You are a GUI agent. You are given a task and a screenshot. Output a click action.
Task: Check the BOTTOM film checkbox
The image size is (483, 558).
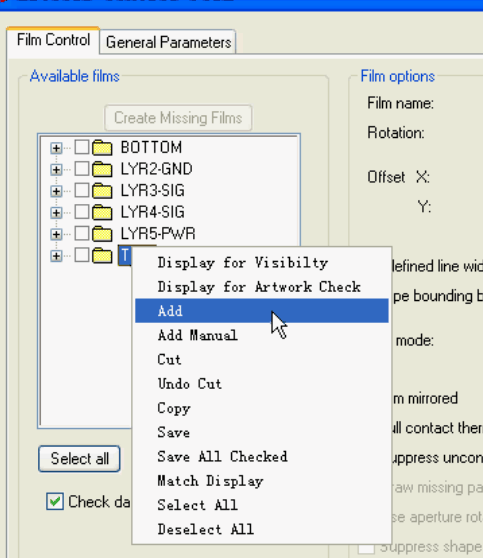(x=82, y=147)
